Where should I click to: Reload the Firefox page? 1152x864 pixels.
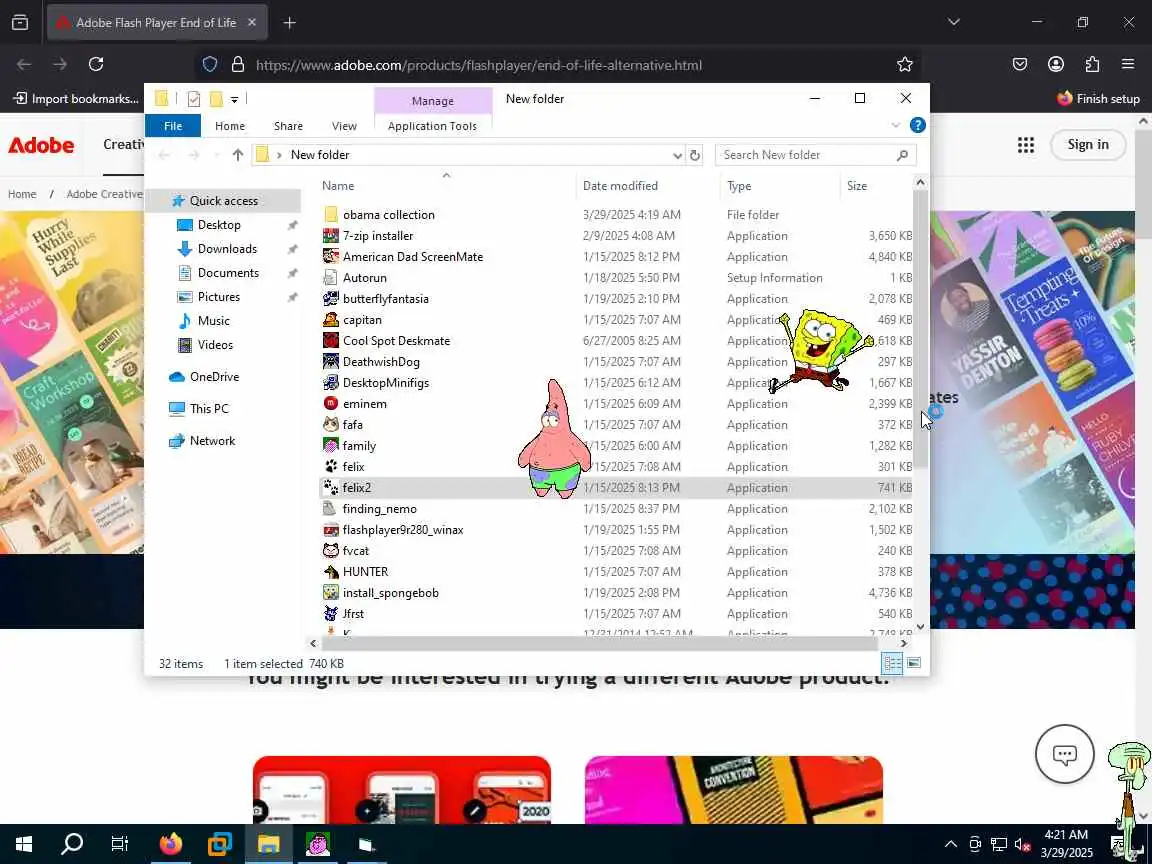tap(96, 65)
